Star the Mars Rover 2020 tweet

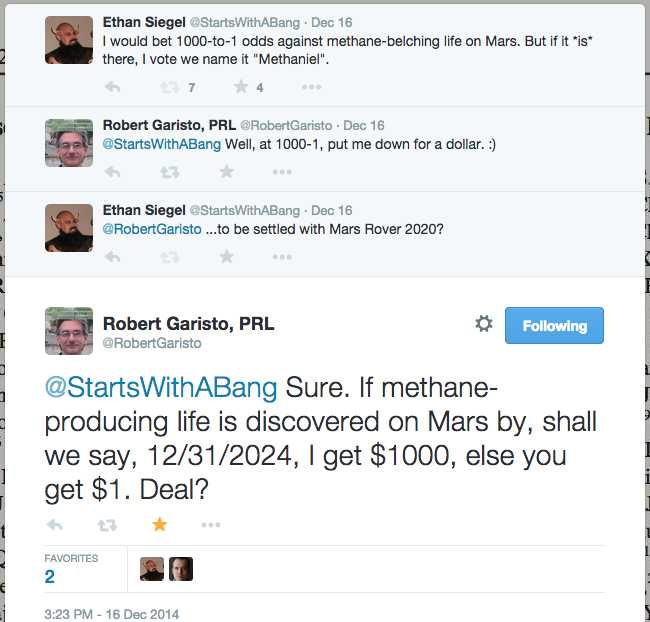tap(226, 256)
